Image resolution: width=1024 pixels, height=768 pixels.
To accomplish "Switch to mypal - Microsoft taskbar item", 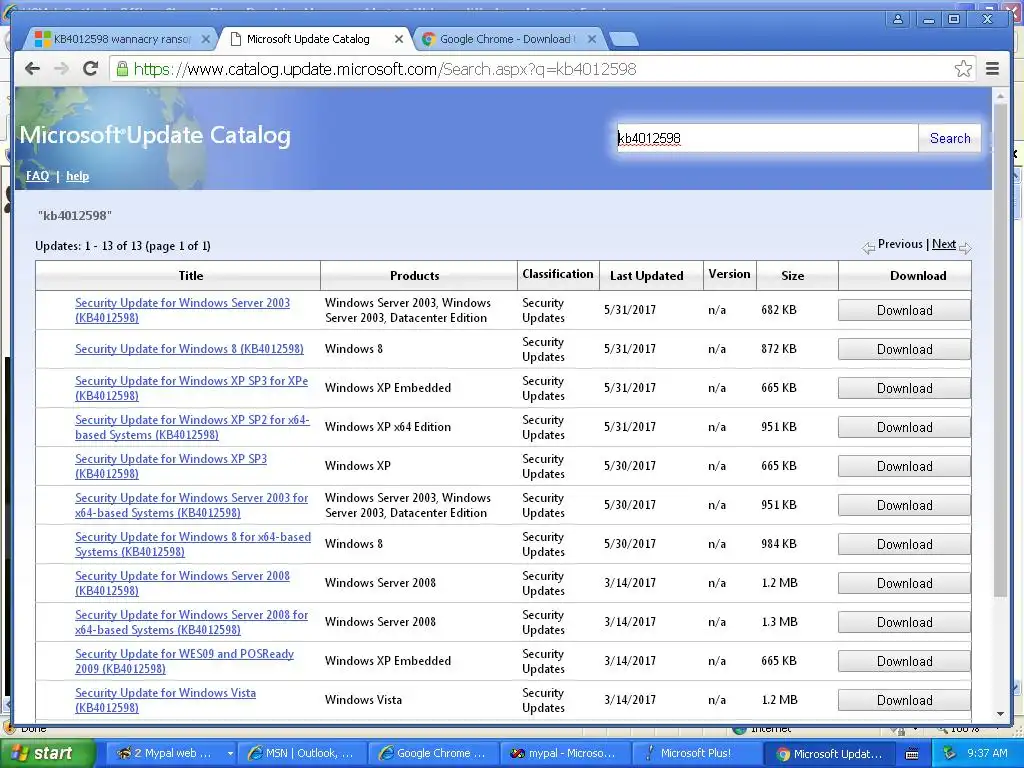I will (564, 753).
